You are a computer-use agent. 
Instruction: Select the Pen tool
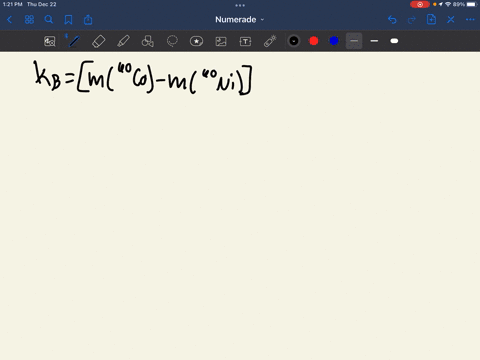point(74,41)
